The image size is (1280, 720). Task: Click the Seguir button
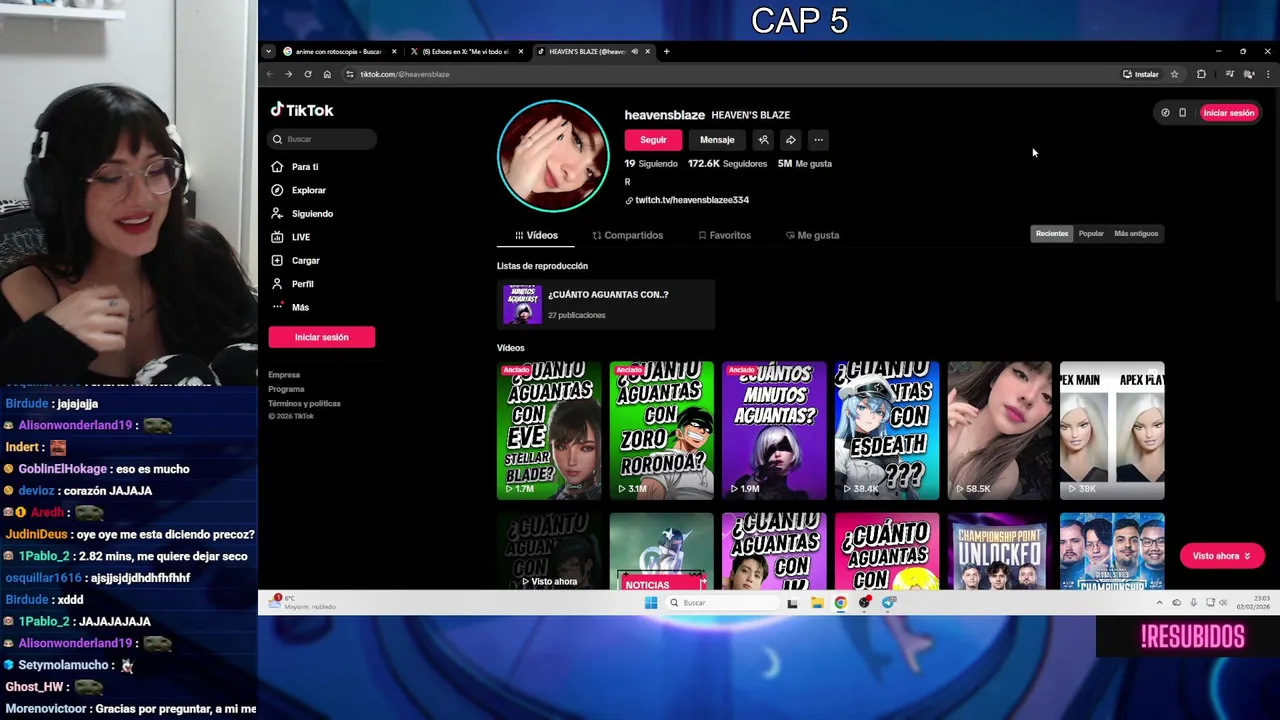pos(653,140)
